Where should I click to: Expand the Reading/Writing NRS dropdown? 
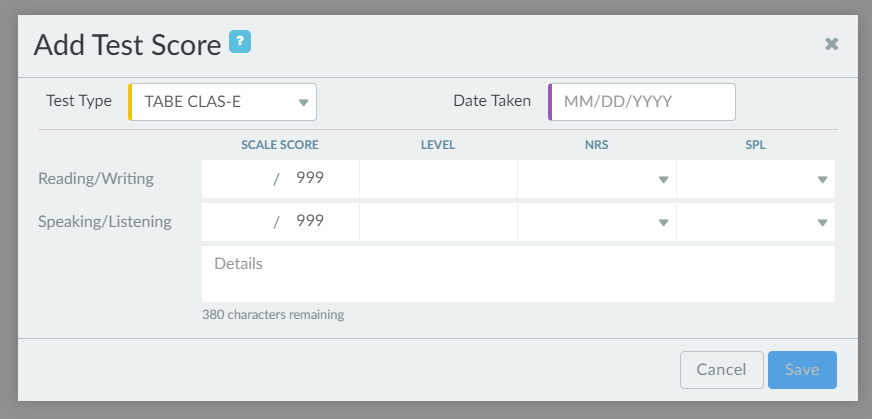click(597, 179)
